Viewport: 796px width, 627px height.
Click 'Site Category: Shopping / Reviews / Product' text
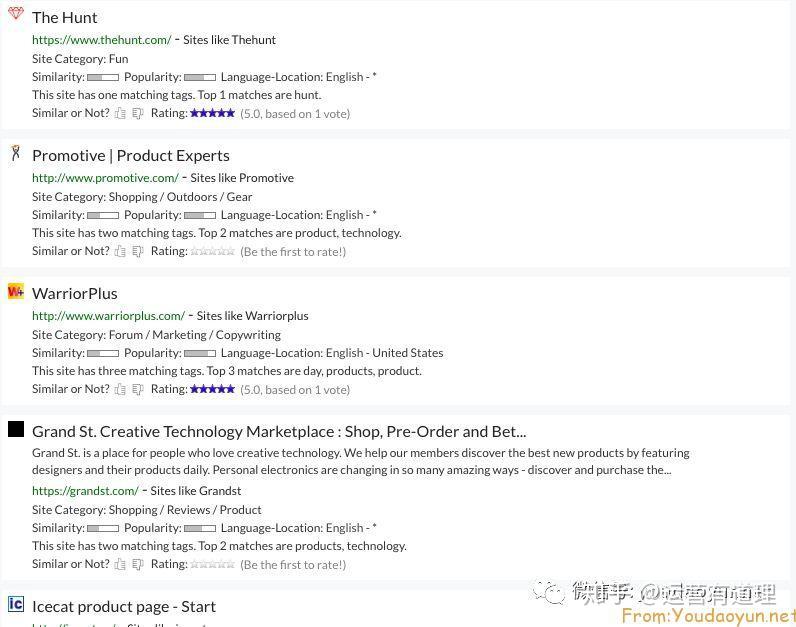tap(147, 510)
